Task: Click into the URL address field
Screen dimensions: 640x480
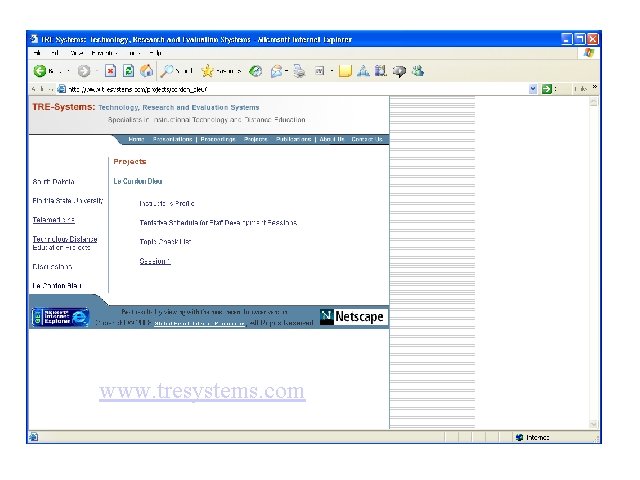Action: (x=297, y=89)
